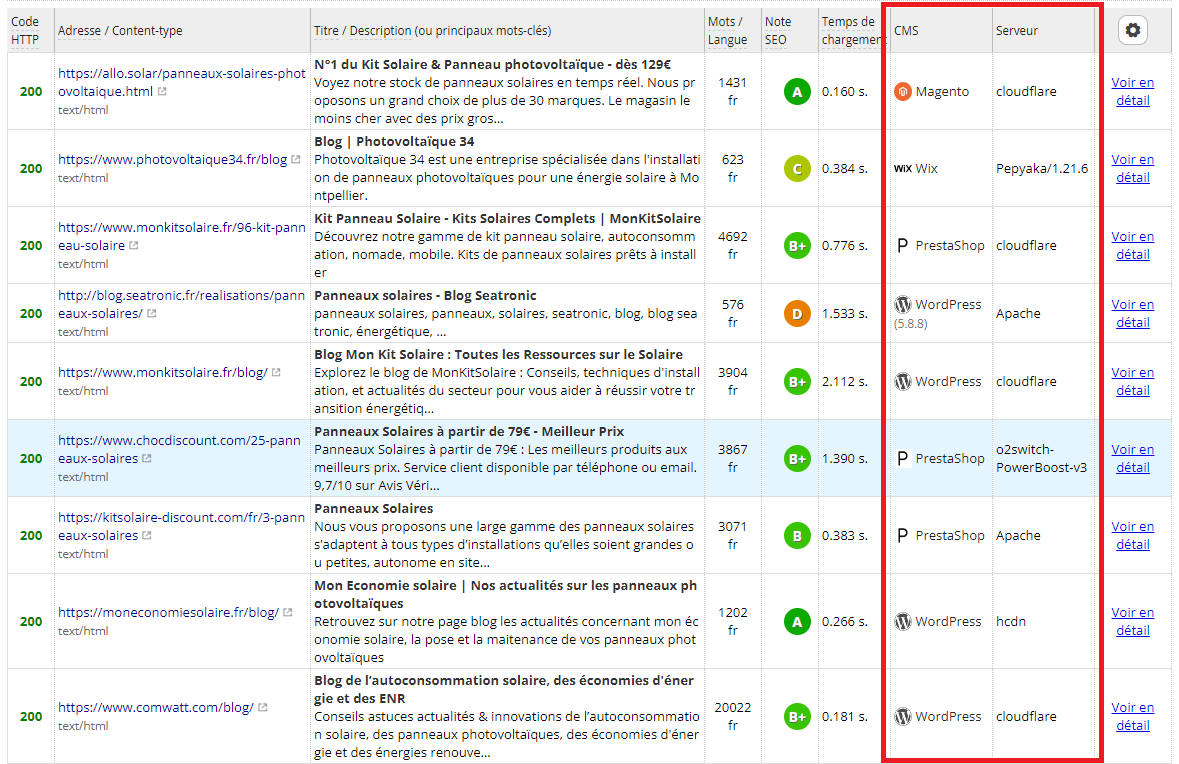Click Voir en détail for kitsolaire-discount

click(x=1132, y=535)
